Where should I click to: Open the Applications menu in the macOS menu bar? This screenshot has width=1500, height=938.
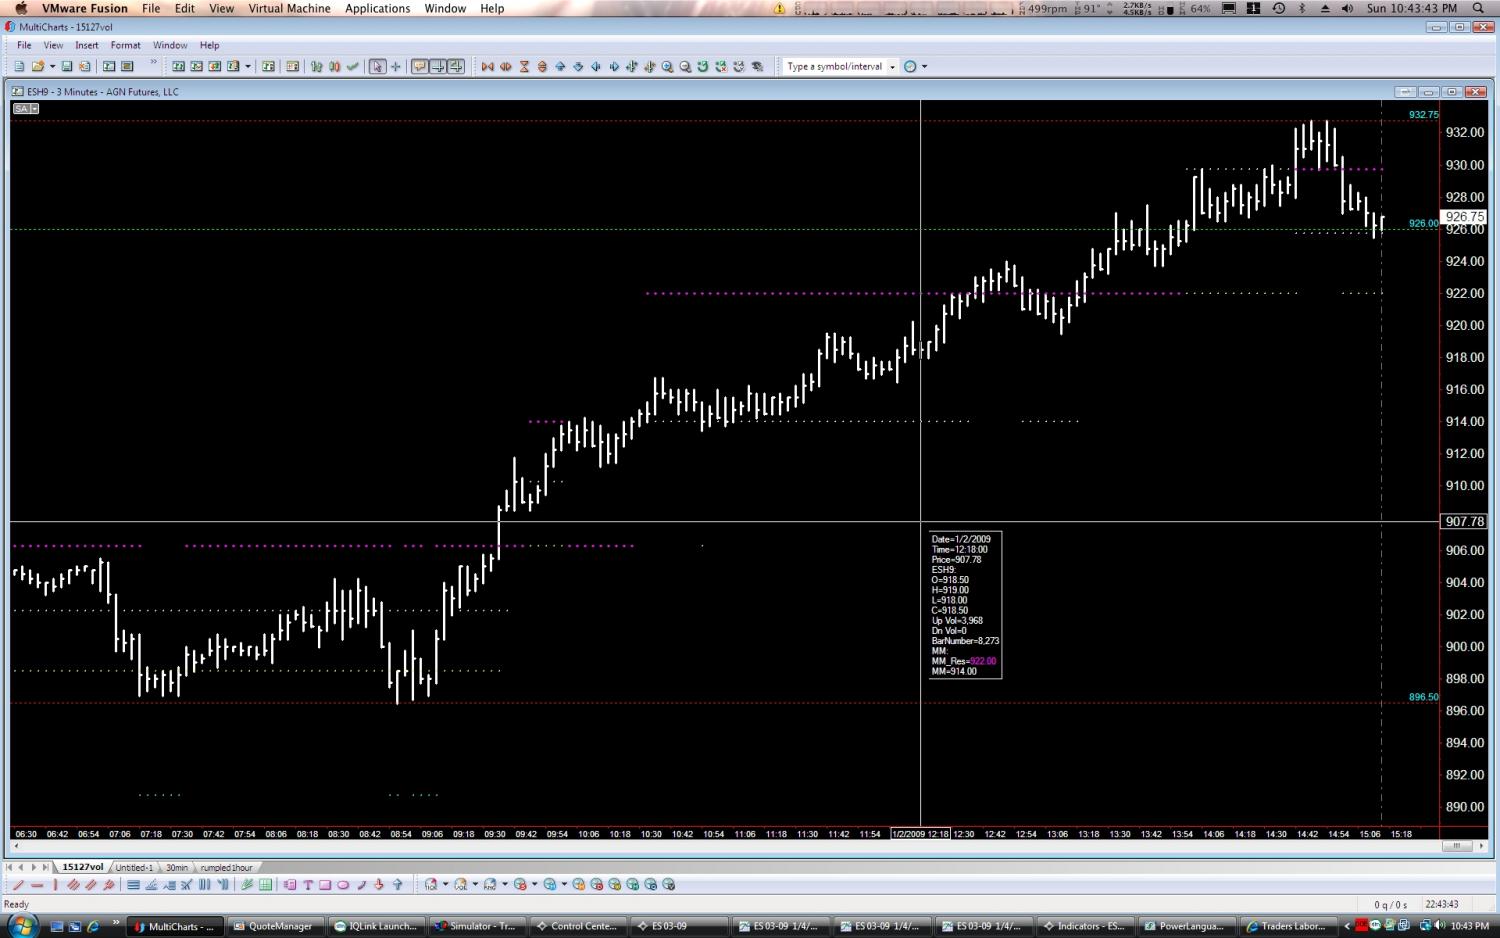click(377, 8)
